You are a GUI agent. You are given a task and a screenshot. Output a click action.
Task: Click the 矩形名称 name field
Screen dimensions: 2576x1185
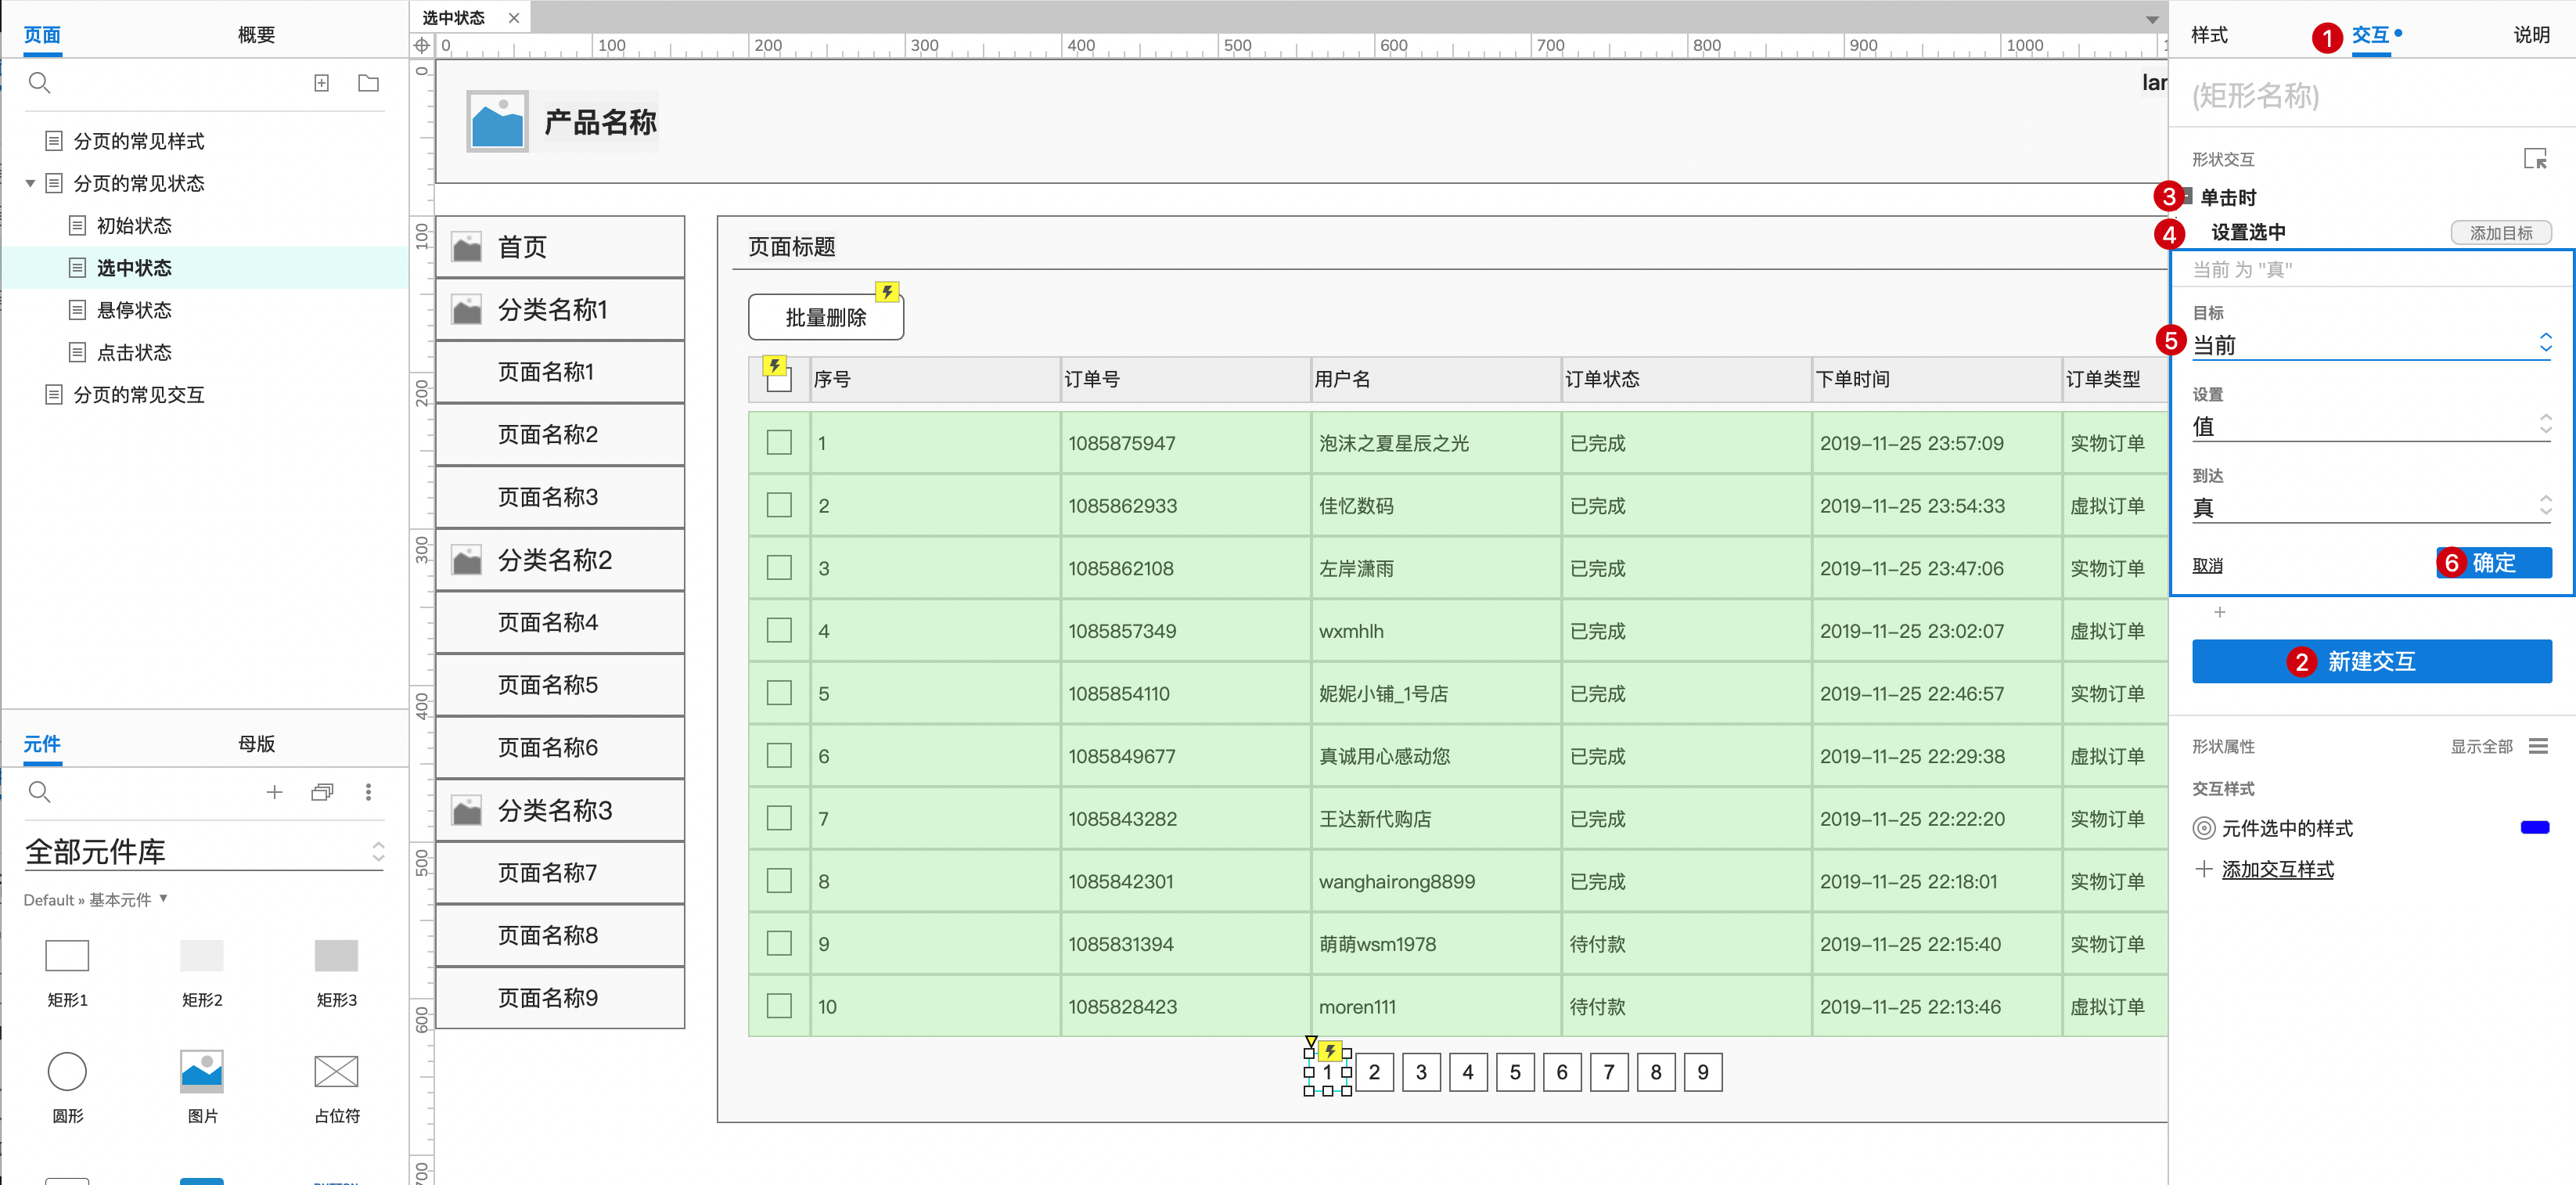2371,96
